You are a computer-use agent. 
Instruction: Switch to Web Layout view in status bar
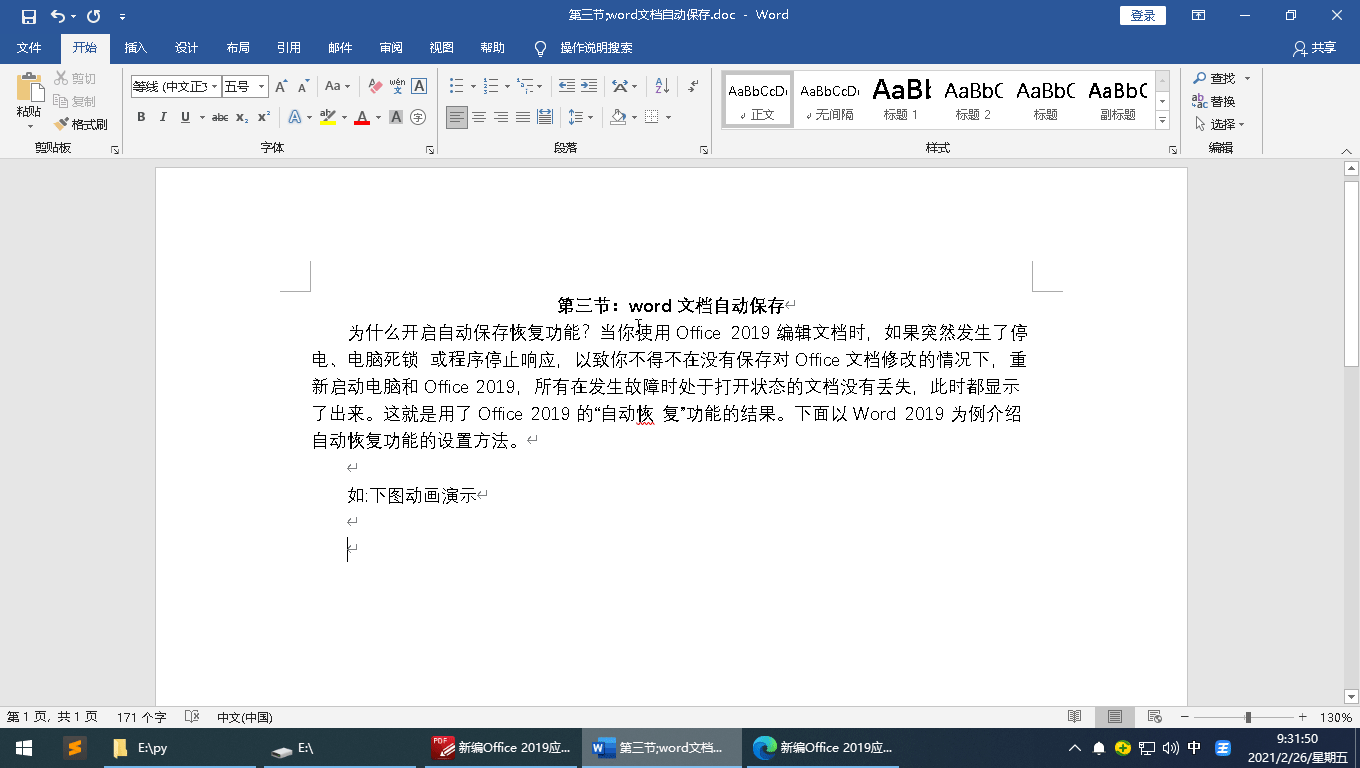click(1154, 717)
